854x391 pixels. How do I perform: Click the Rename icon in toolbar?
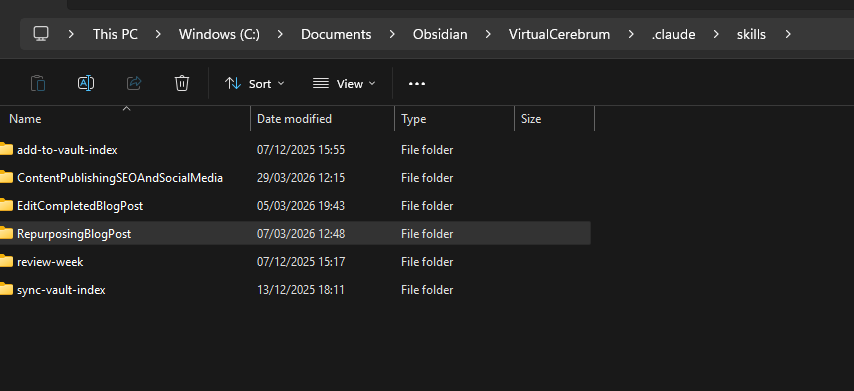(86, 83)
